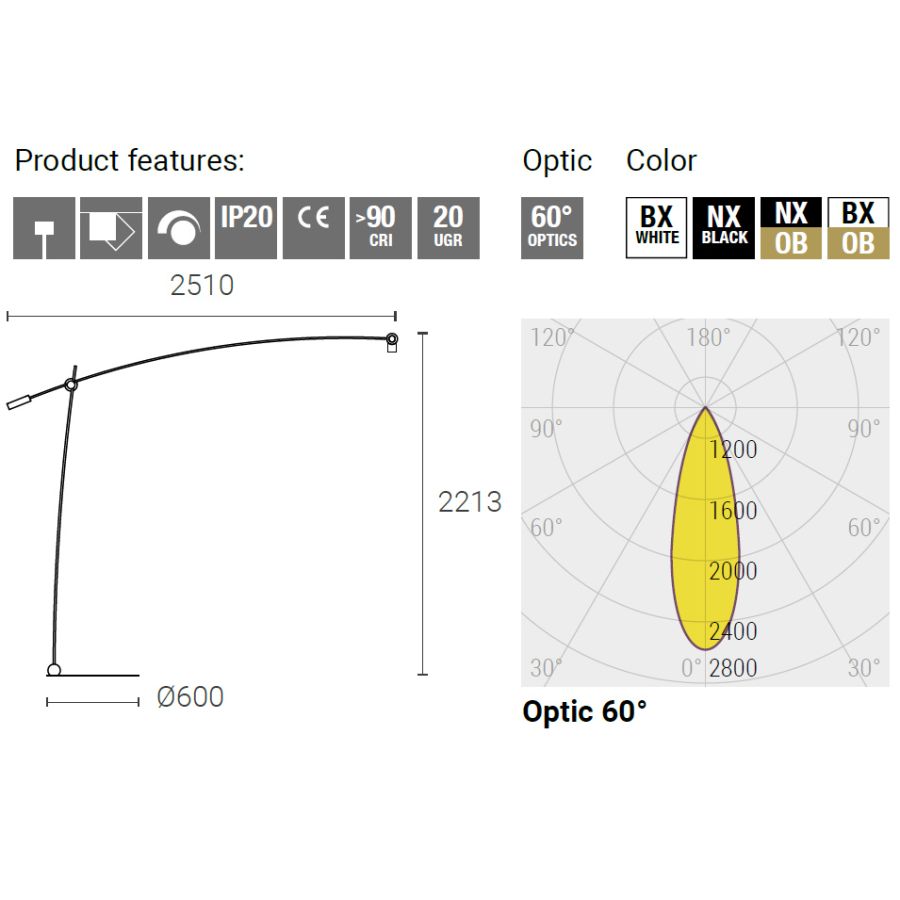This screenshot has height=900, width=900.
Task: Select the >90 CRI icon
Action: click(380, 228)
